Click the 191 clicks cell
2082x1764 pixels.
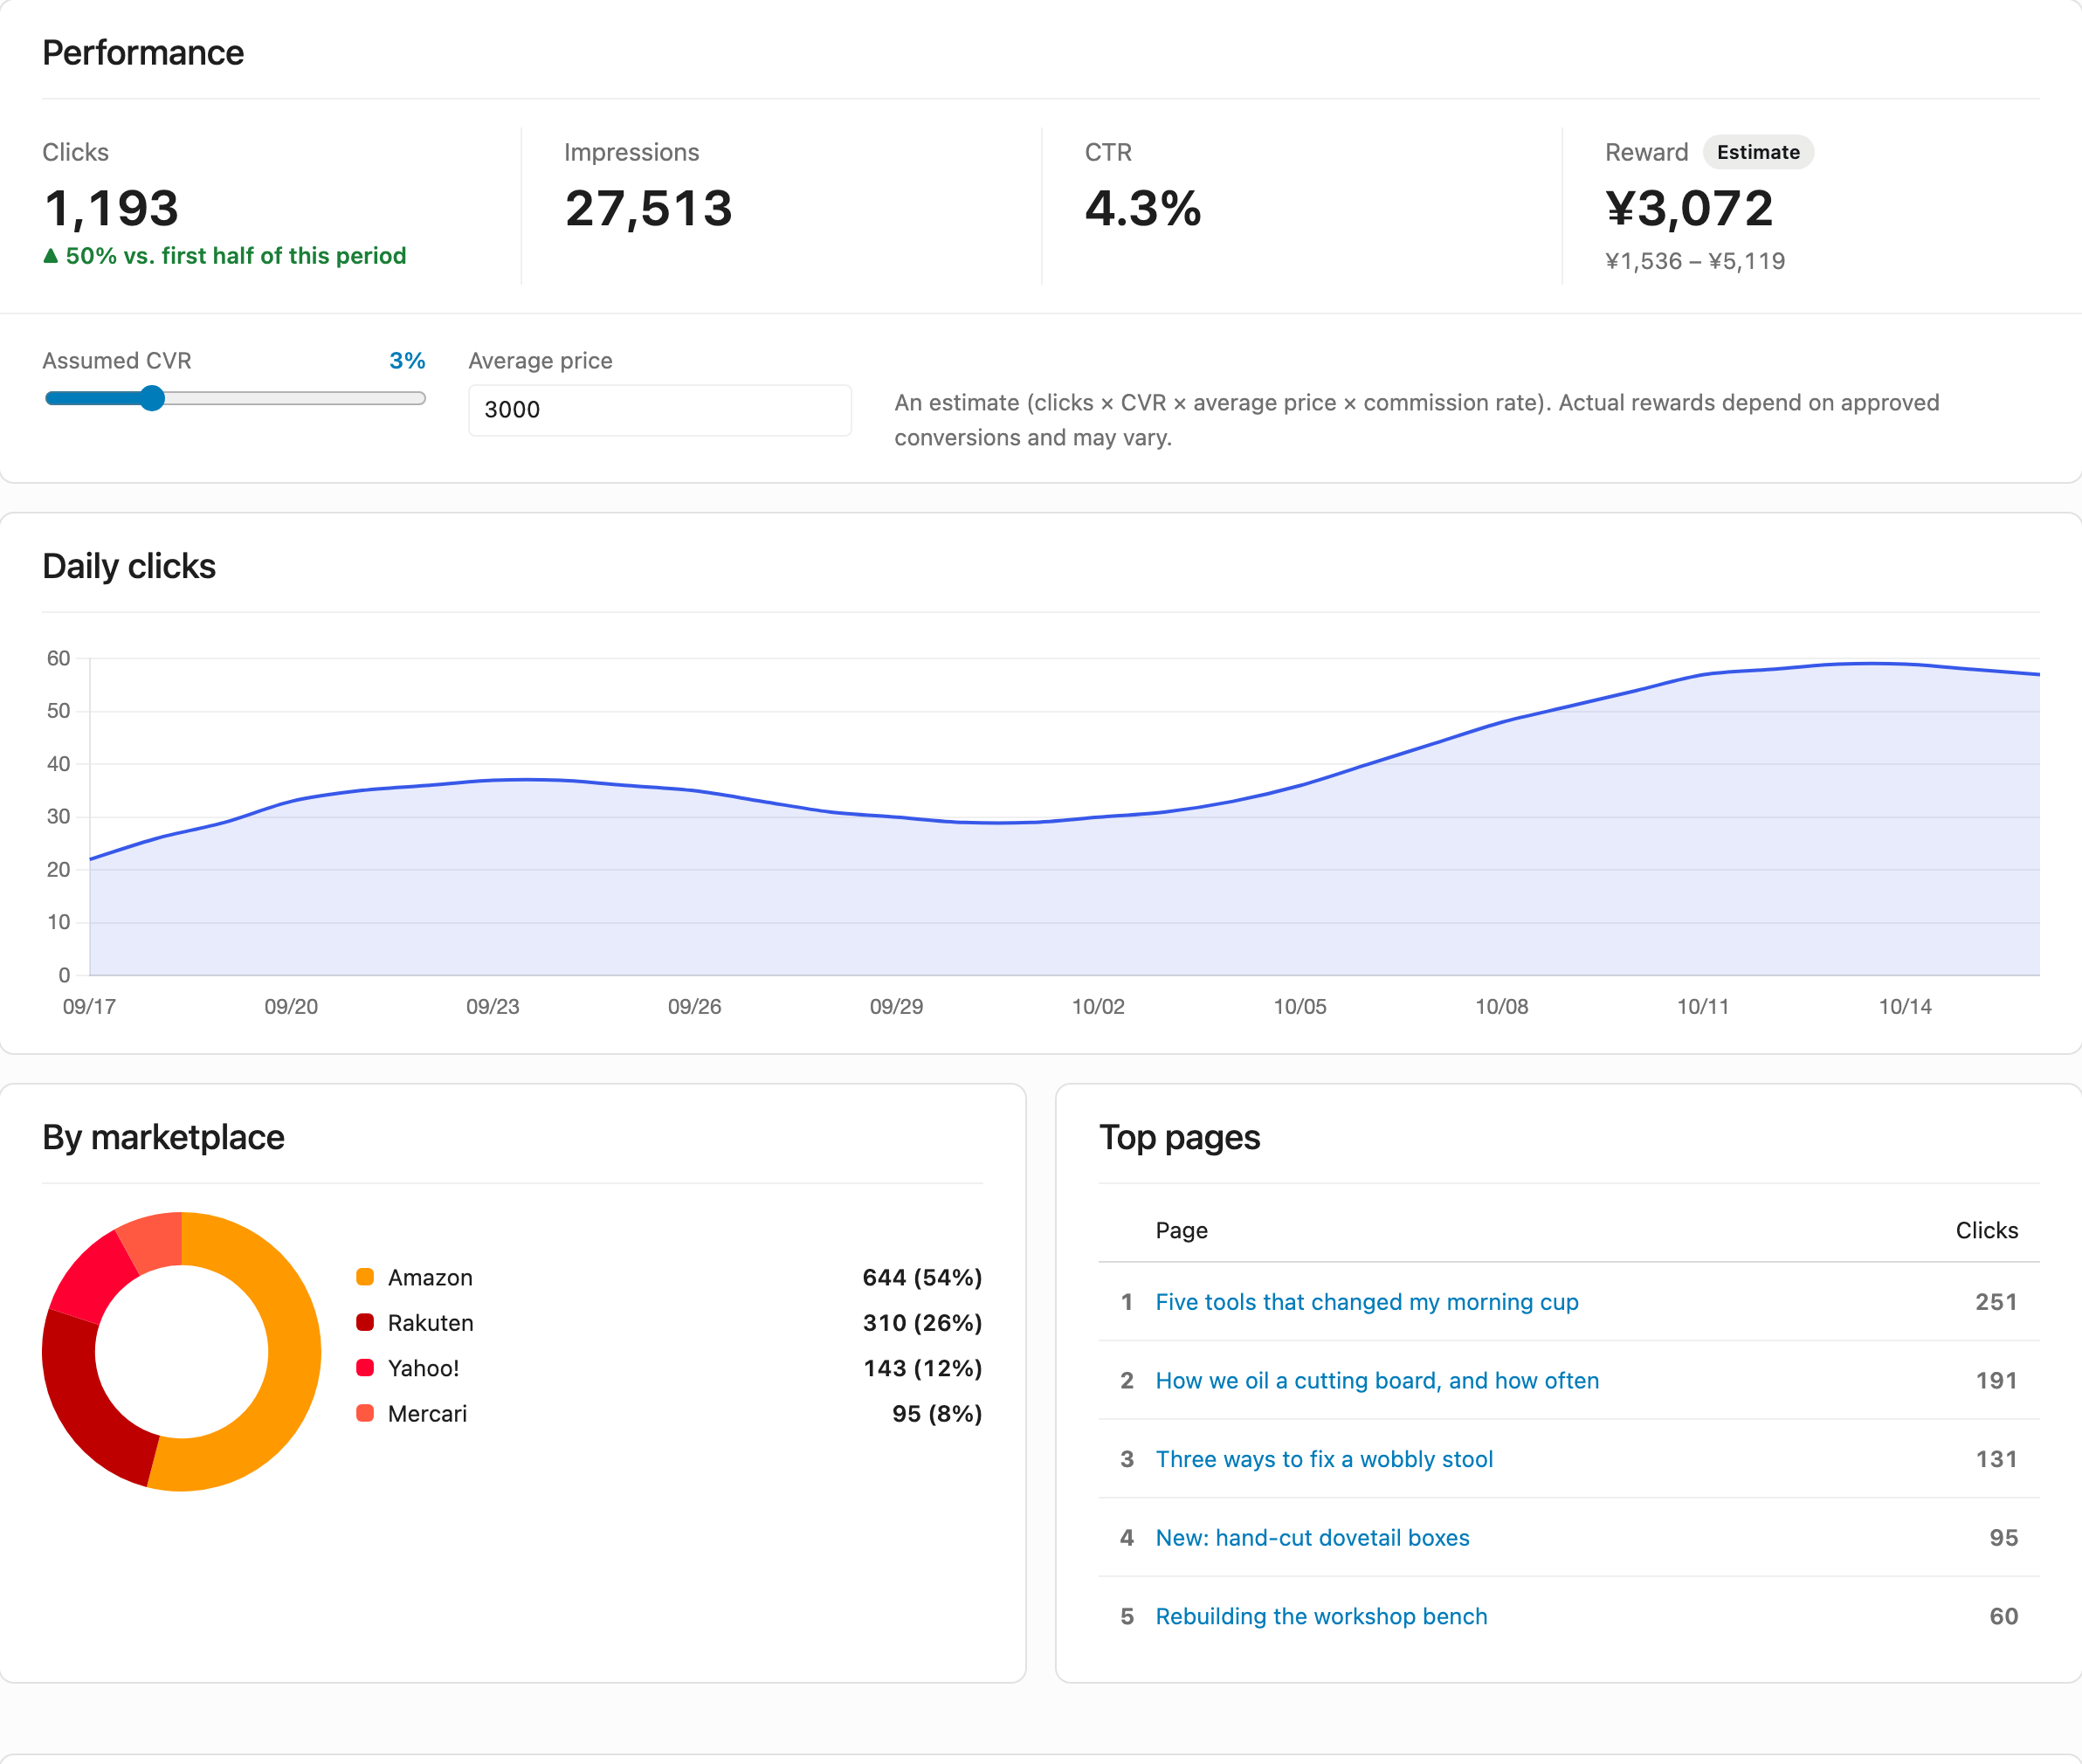click(x=1996, y=1381)
